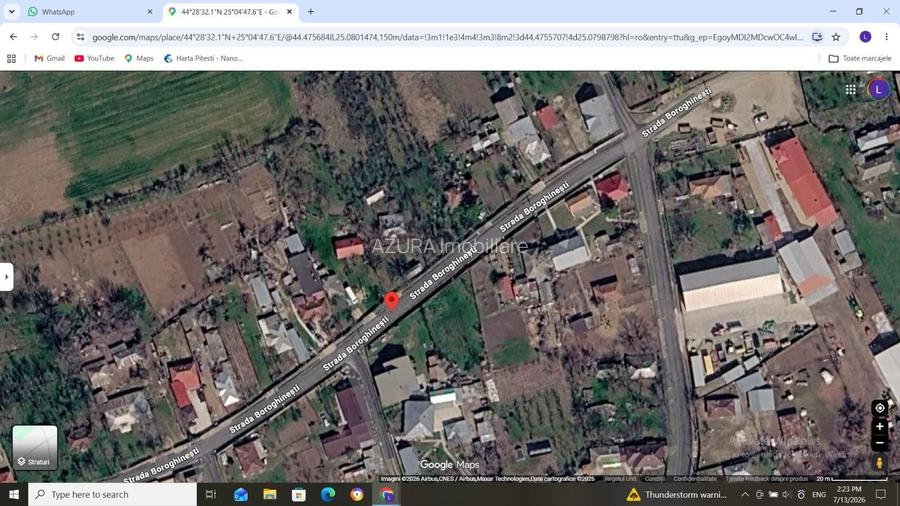Open the Gmail bookmark
This screenshot has height=506, width=900.
click(49, 59)
